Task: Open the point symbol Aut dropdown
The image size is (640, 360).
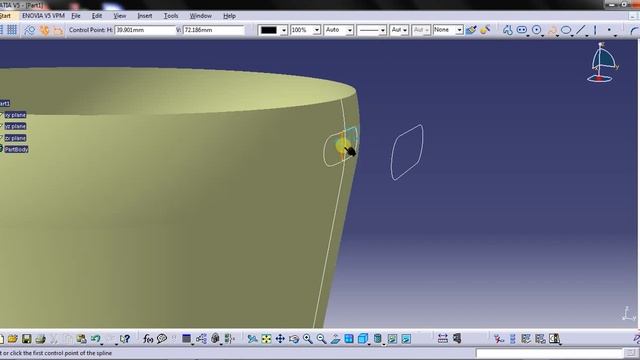Action: (404, 30)
